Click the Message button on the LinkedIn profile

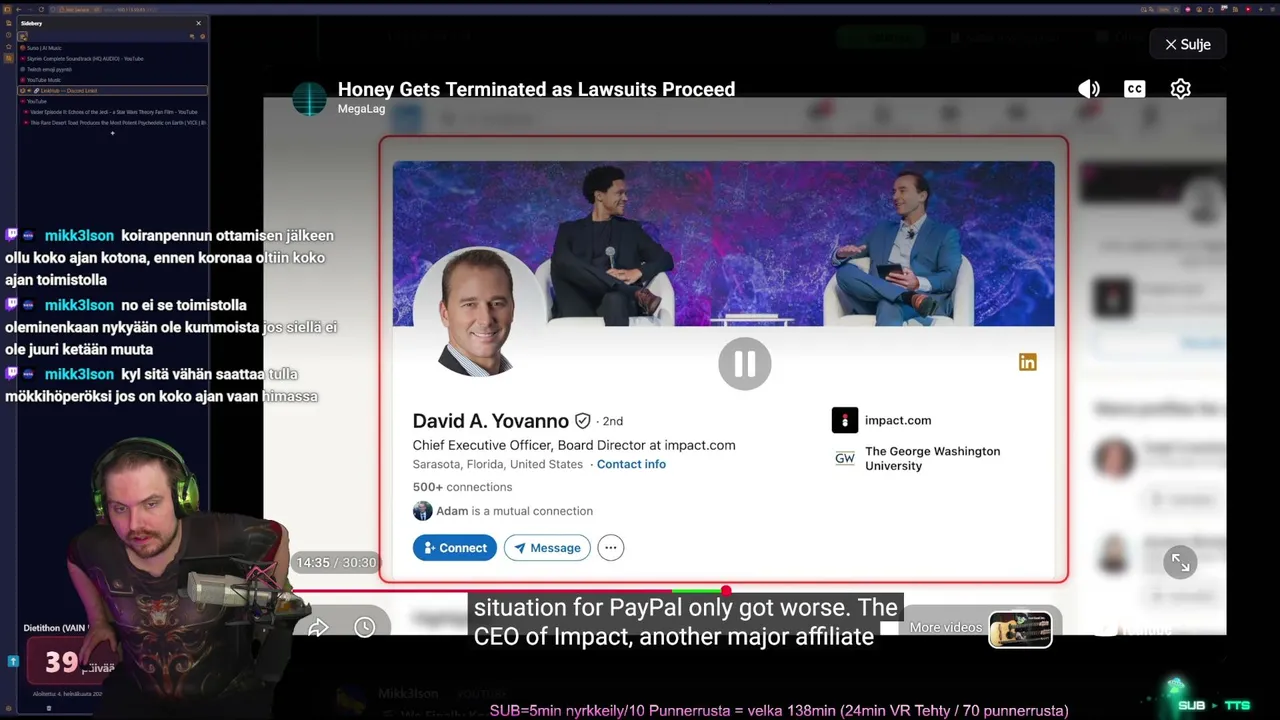pos(547,548)
